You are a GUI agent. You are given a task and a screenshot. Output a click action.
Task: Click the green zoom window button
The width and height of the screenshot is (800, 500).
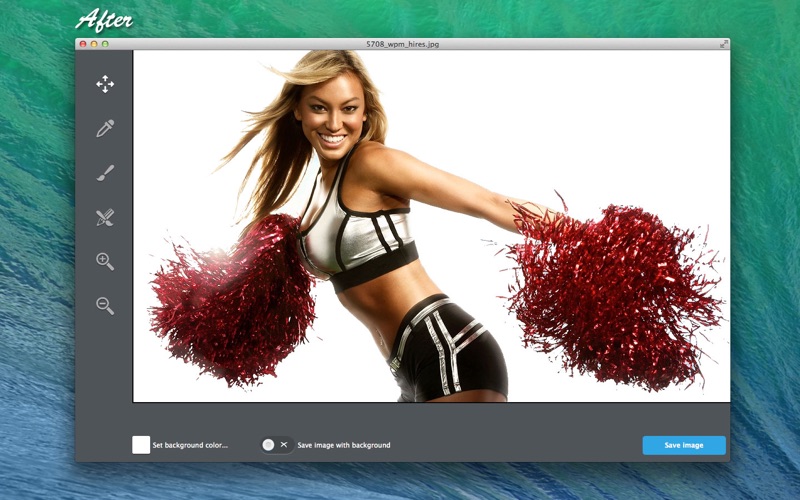click(x=105, y=44)
